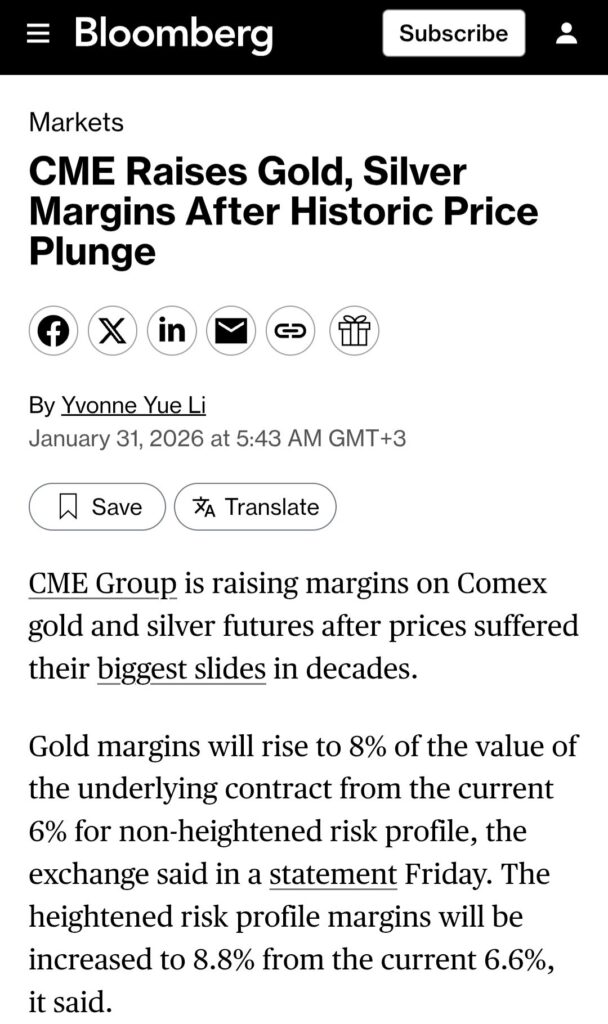Open the 'statement' hyperlink

[x=333, y=874]
